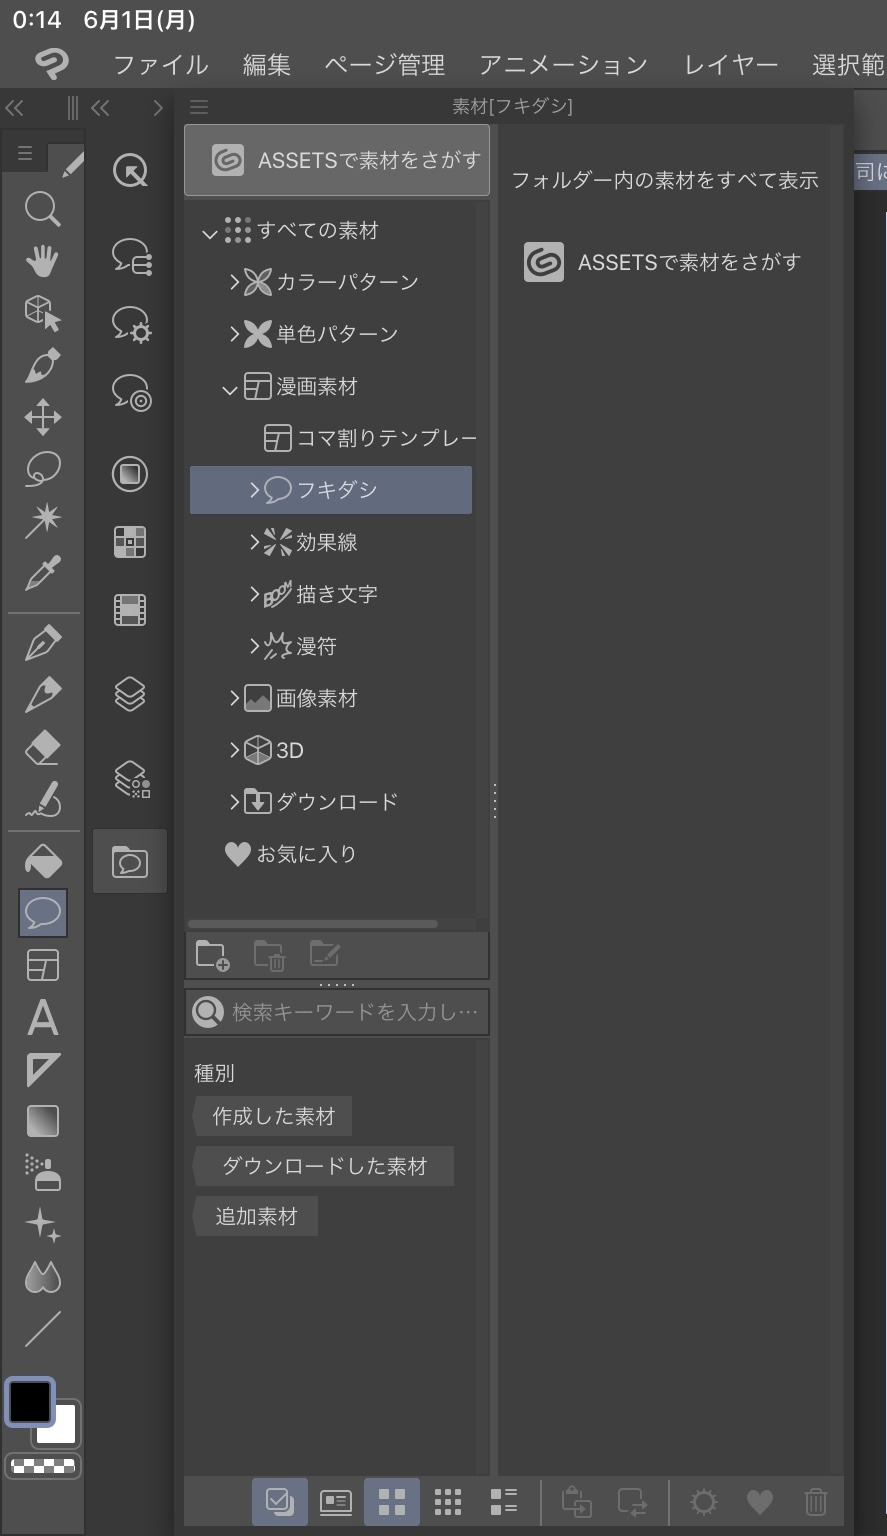Open the Quick Access palette icon
The height and width of the screenshot is (1536, 887).
(x=130, y=170)
